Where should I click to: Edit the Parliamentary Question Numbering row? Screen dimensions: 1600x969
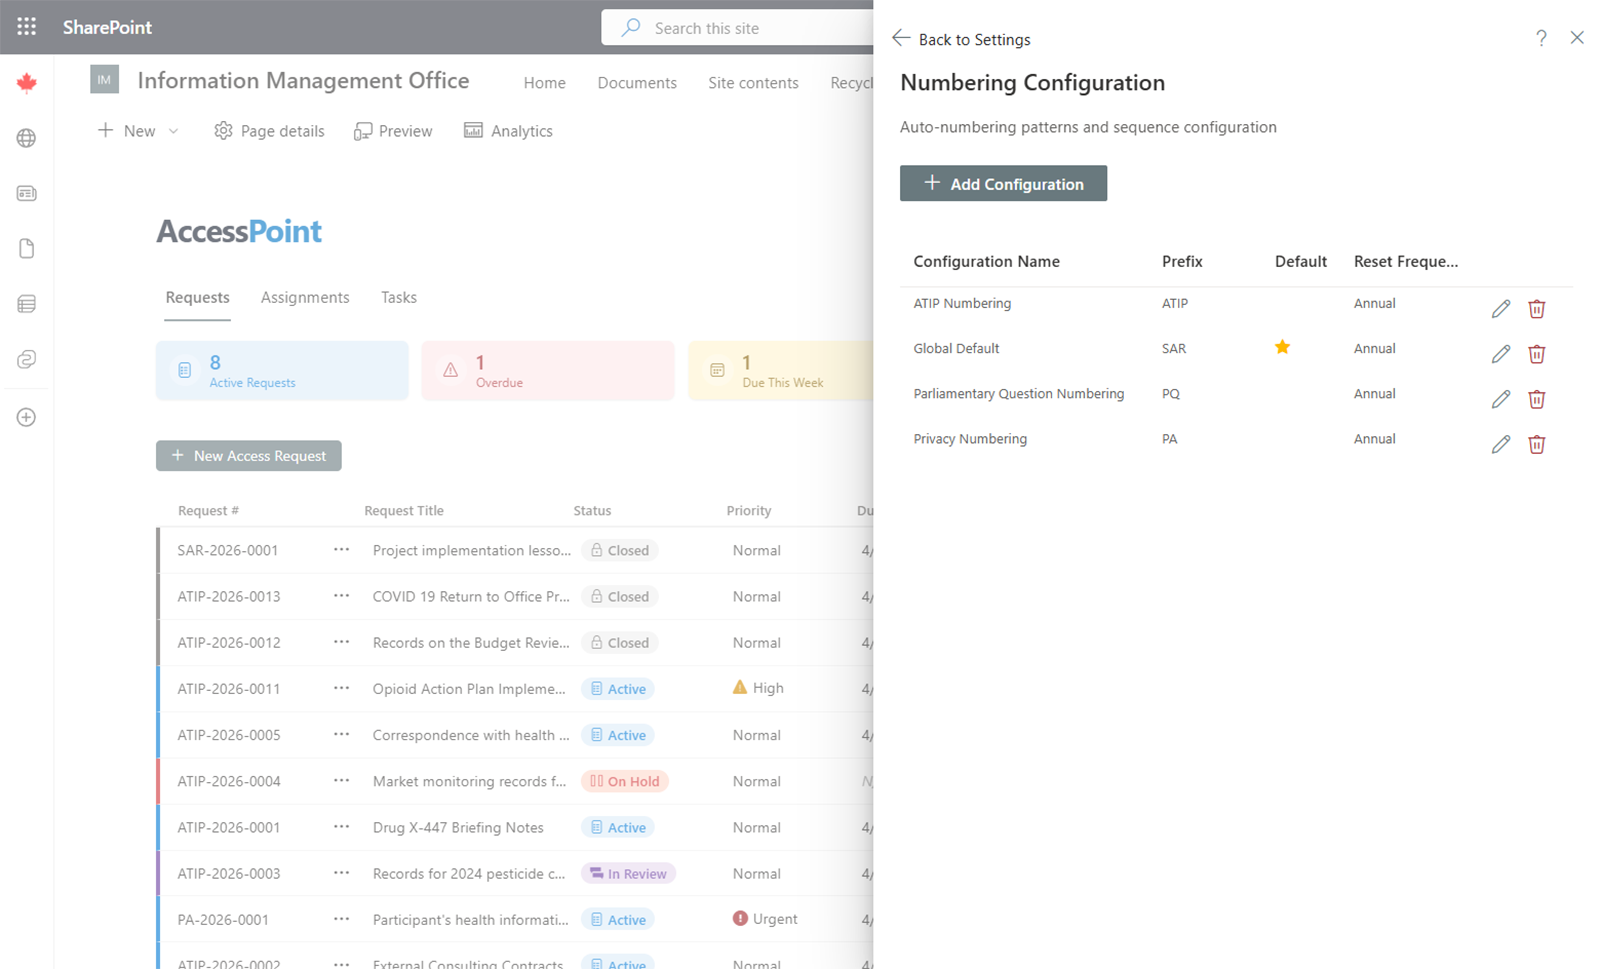pos(1500,399)
